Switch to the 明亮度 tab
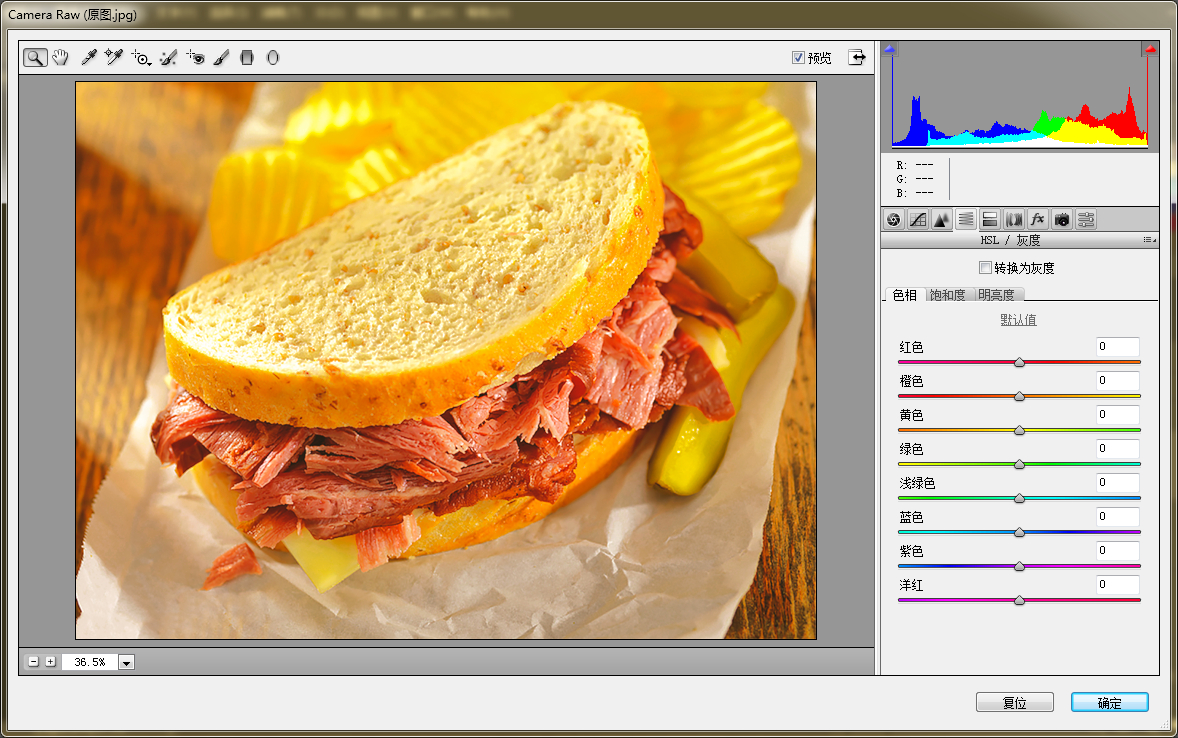The image size is (1178, 738). pos(996,295)
